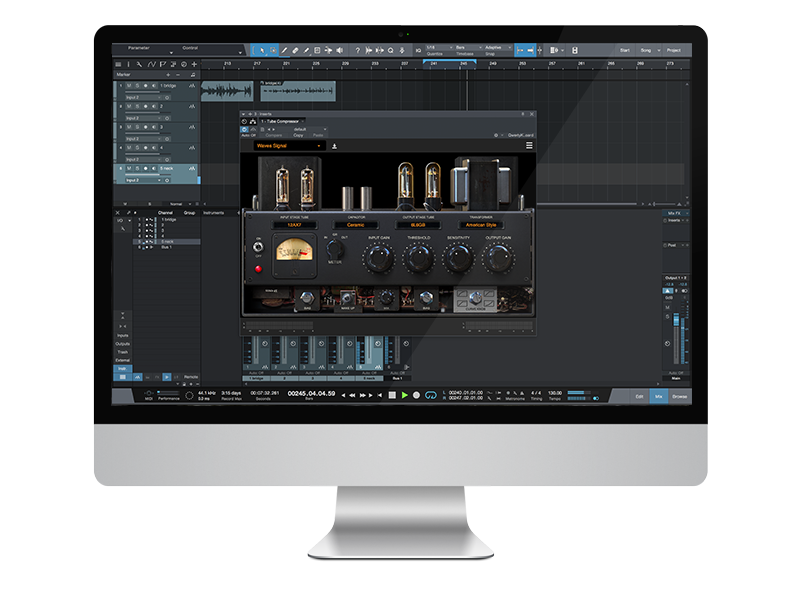Click the sidechain routing icon in plugin header
This screenshot has height=600, width=800.
point(253,121)
